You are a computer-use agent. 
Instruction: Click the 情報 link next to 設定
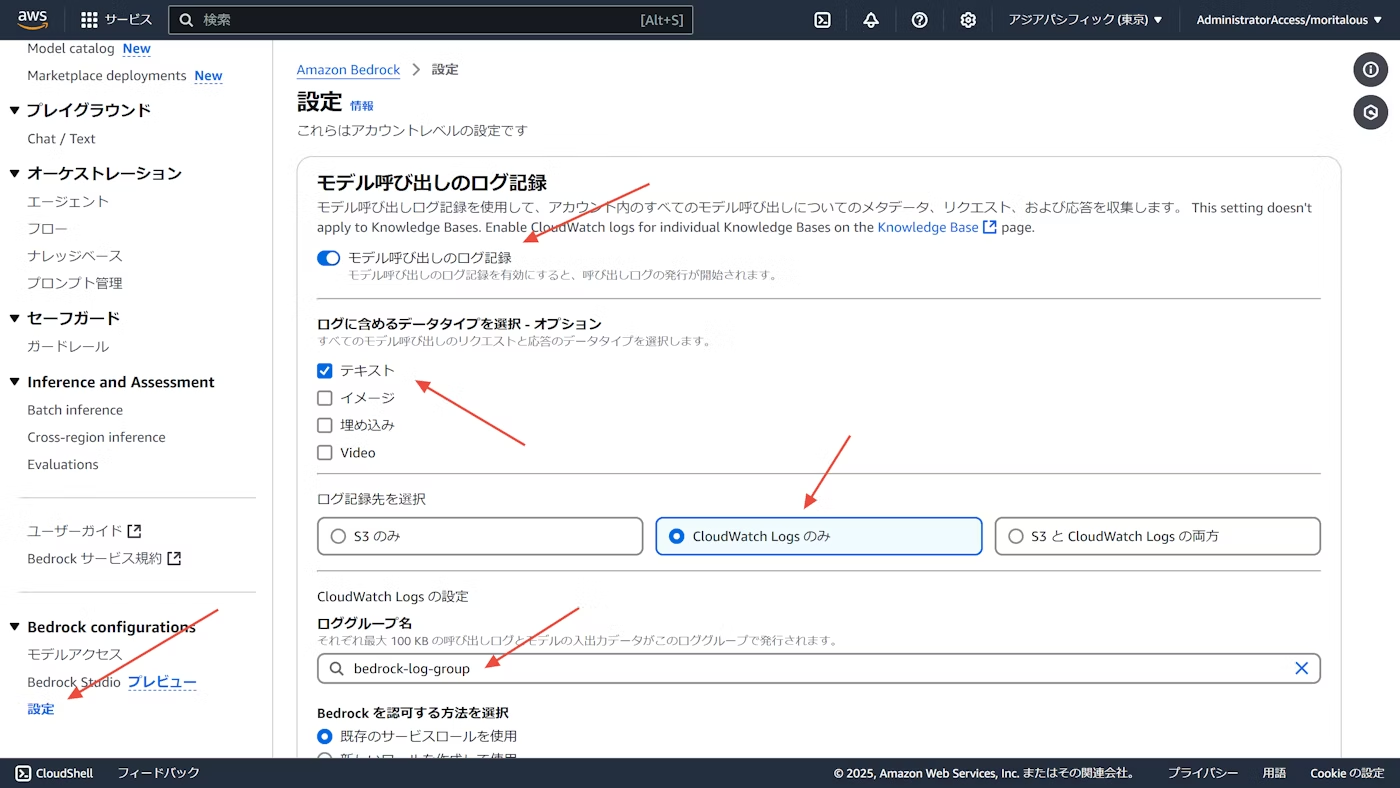362,105
